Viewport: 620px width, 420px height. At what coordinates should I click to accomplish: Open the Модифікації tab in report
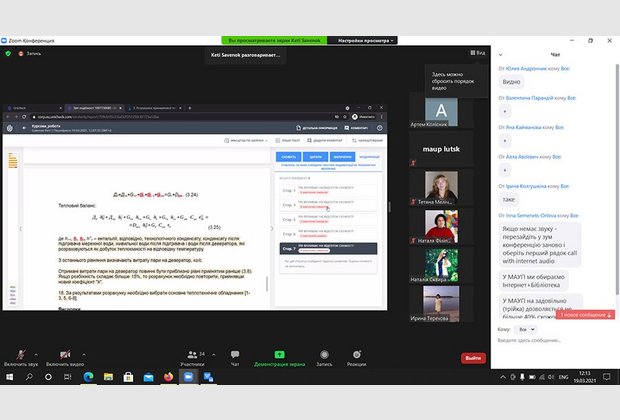(x=369, y=157)
